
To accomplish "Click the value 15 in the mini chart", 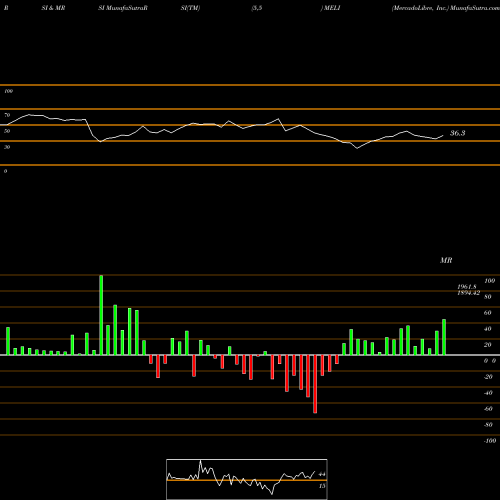I will pyautogui.click(x=322, y=486).
